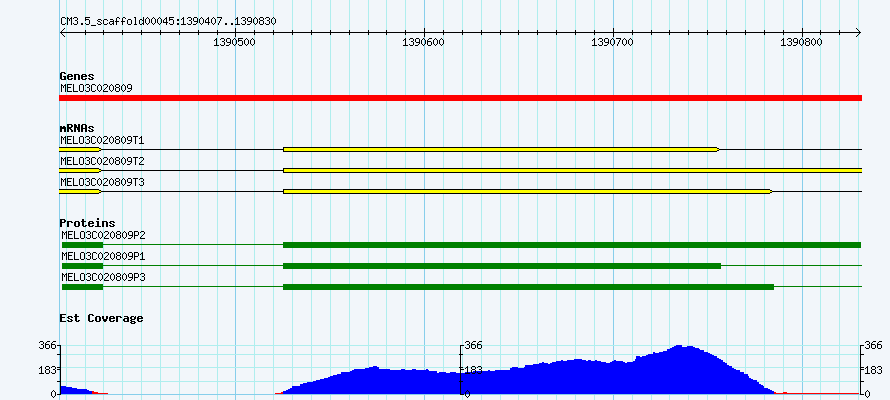
Task: Click the long yellow exon of MELO3C020809T2
Action: (572, 170)
